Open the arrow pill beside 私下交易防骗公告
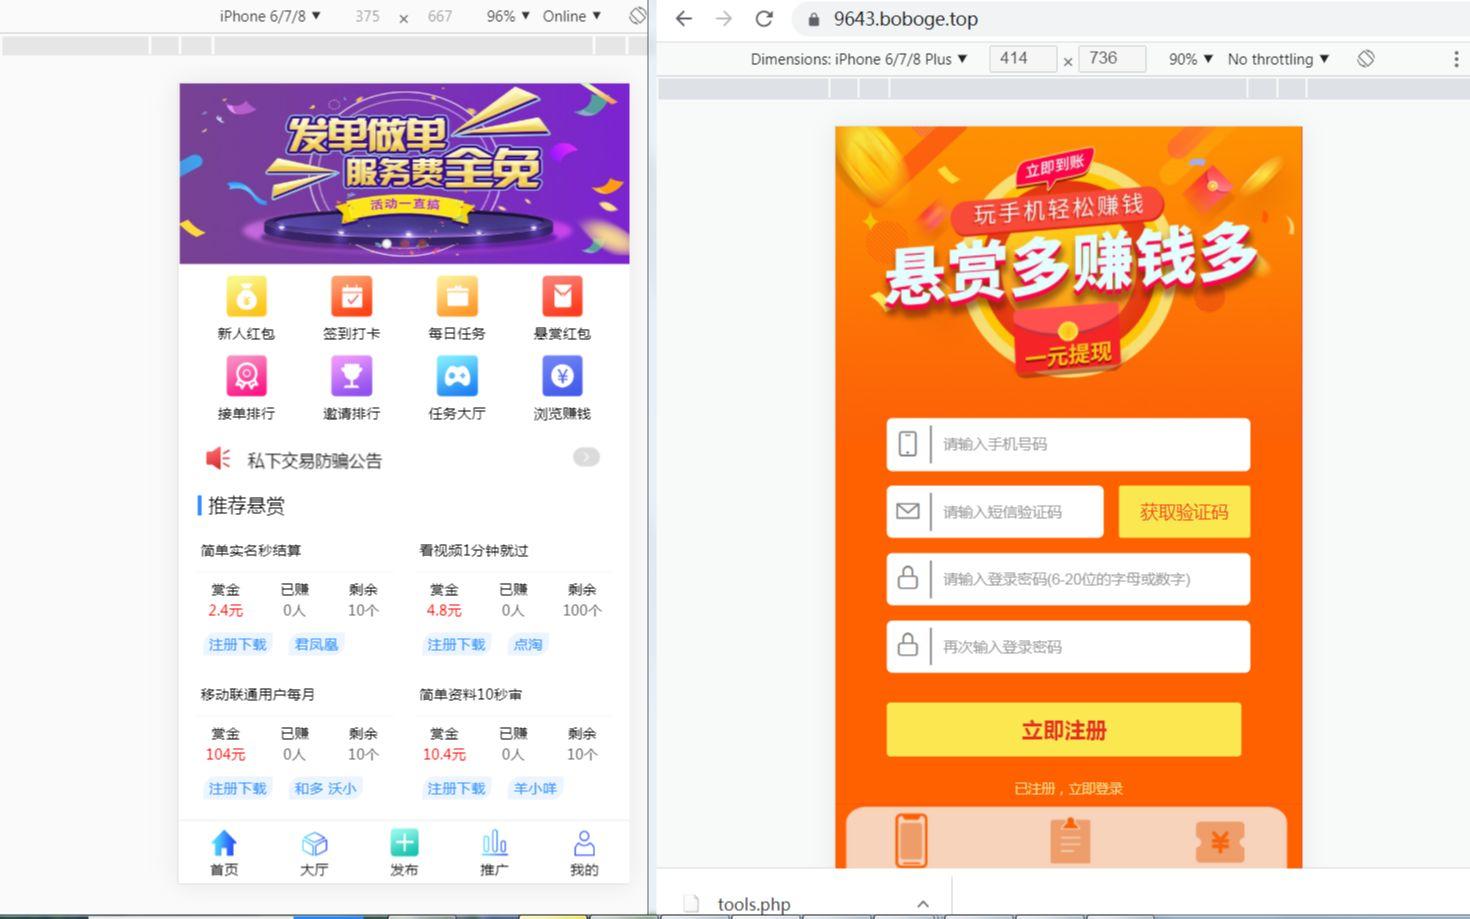 pyautogui.click(x=586, y=457)
